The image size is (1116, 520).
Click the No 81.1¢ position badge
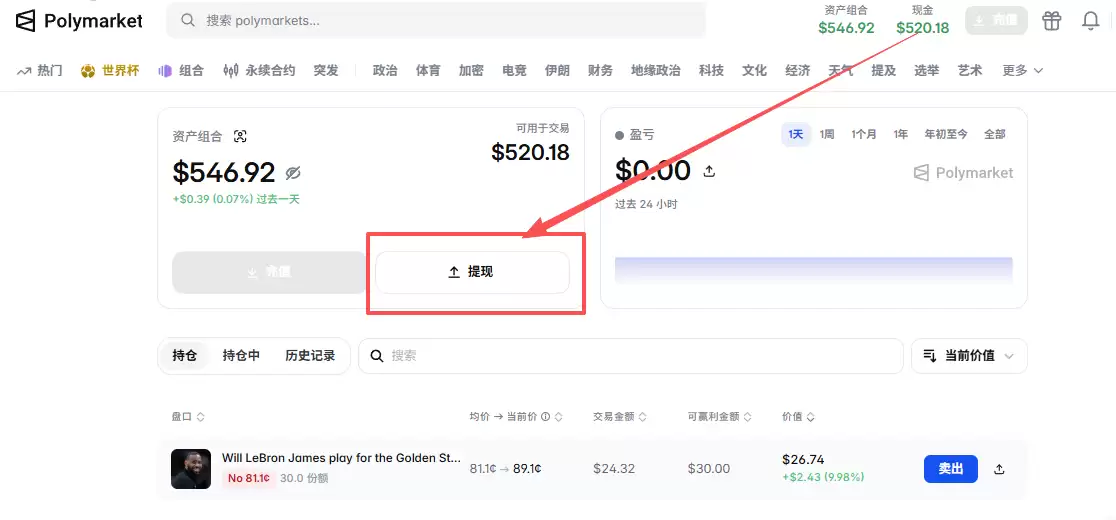(x=249, y=478)
